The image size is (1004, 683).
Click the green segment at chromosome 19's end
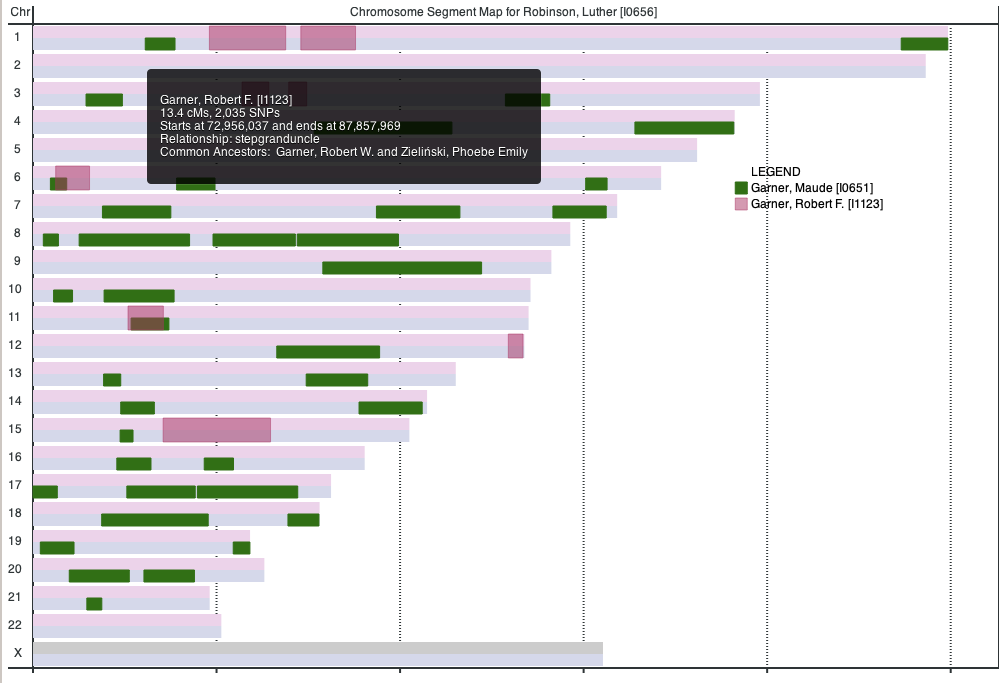click(241, 548)
